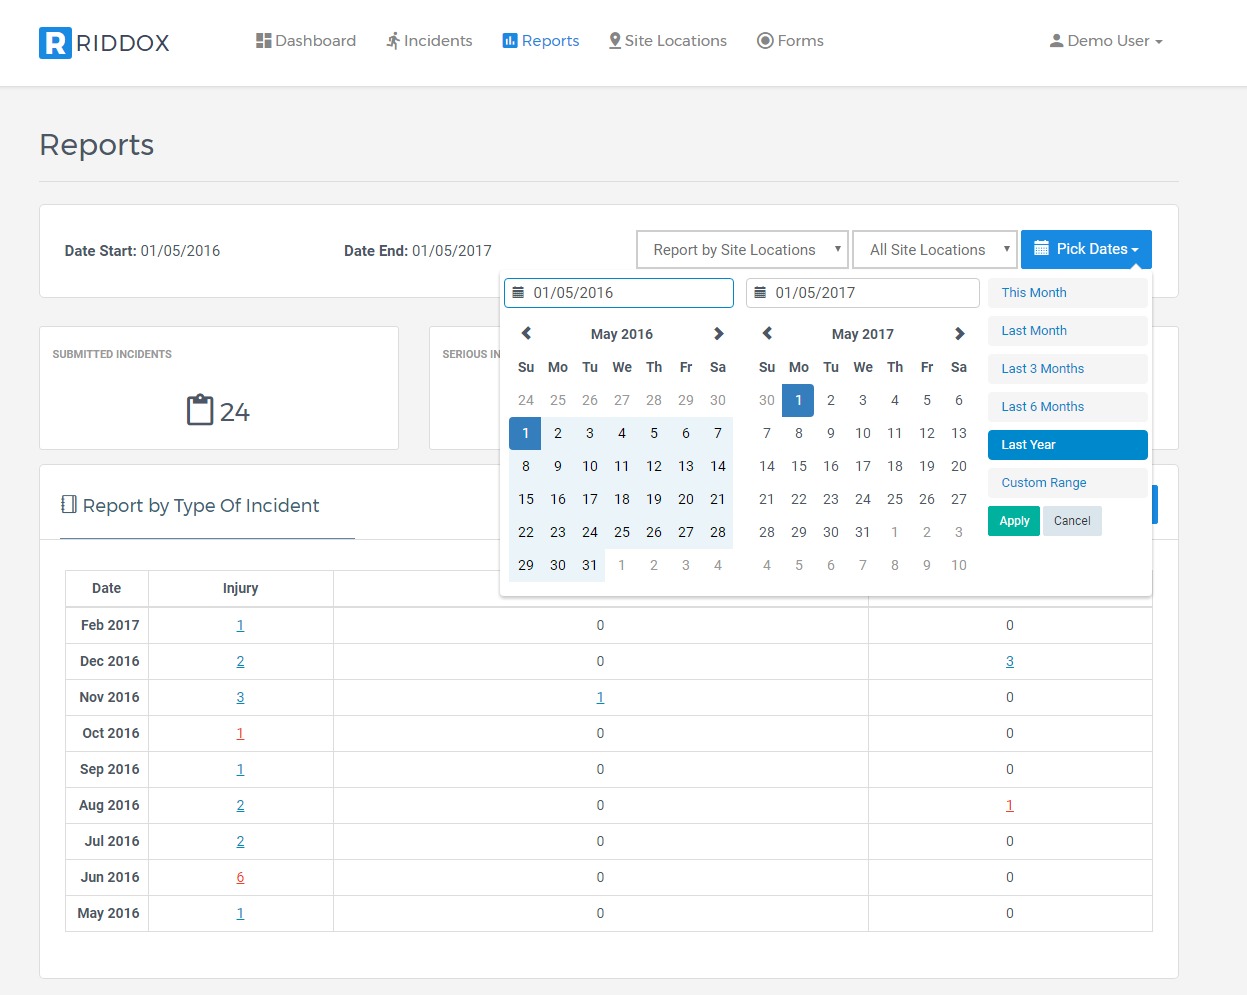Image resolution: width=1247 pixels, height=995 pixels.
Task: Go to previous month on May 2016 calendar
Action: 526,334
